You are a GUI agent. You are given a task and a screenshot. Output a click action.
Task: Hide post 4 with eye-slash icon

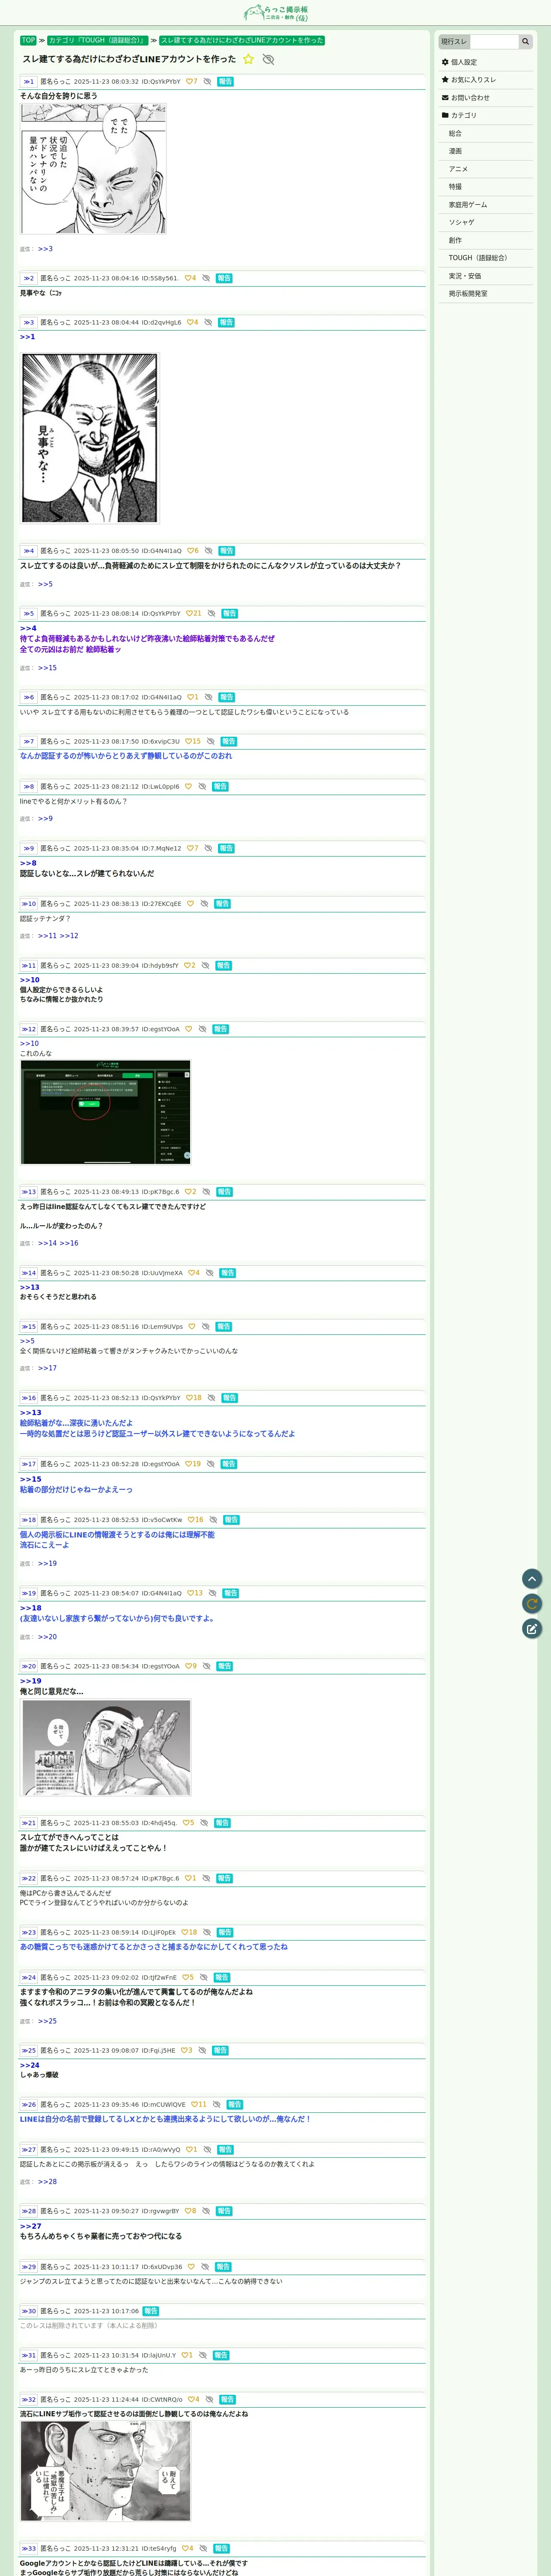tap(208, 551)
